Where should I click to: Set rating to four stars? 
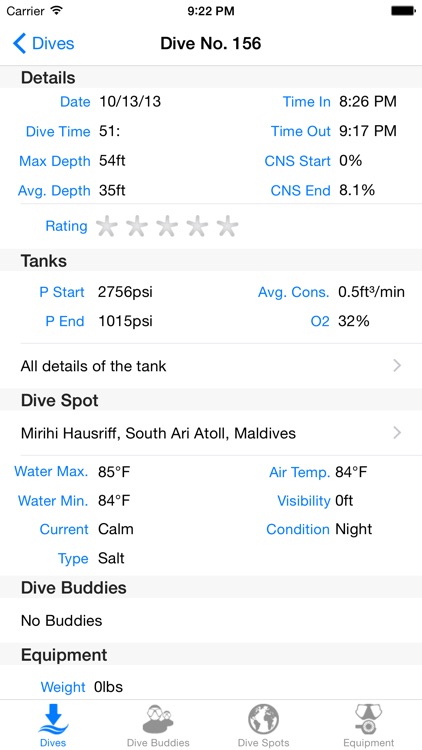tap(197, 226)
